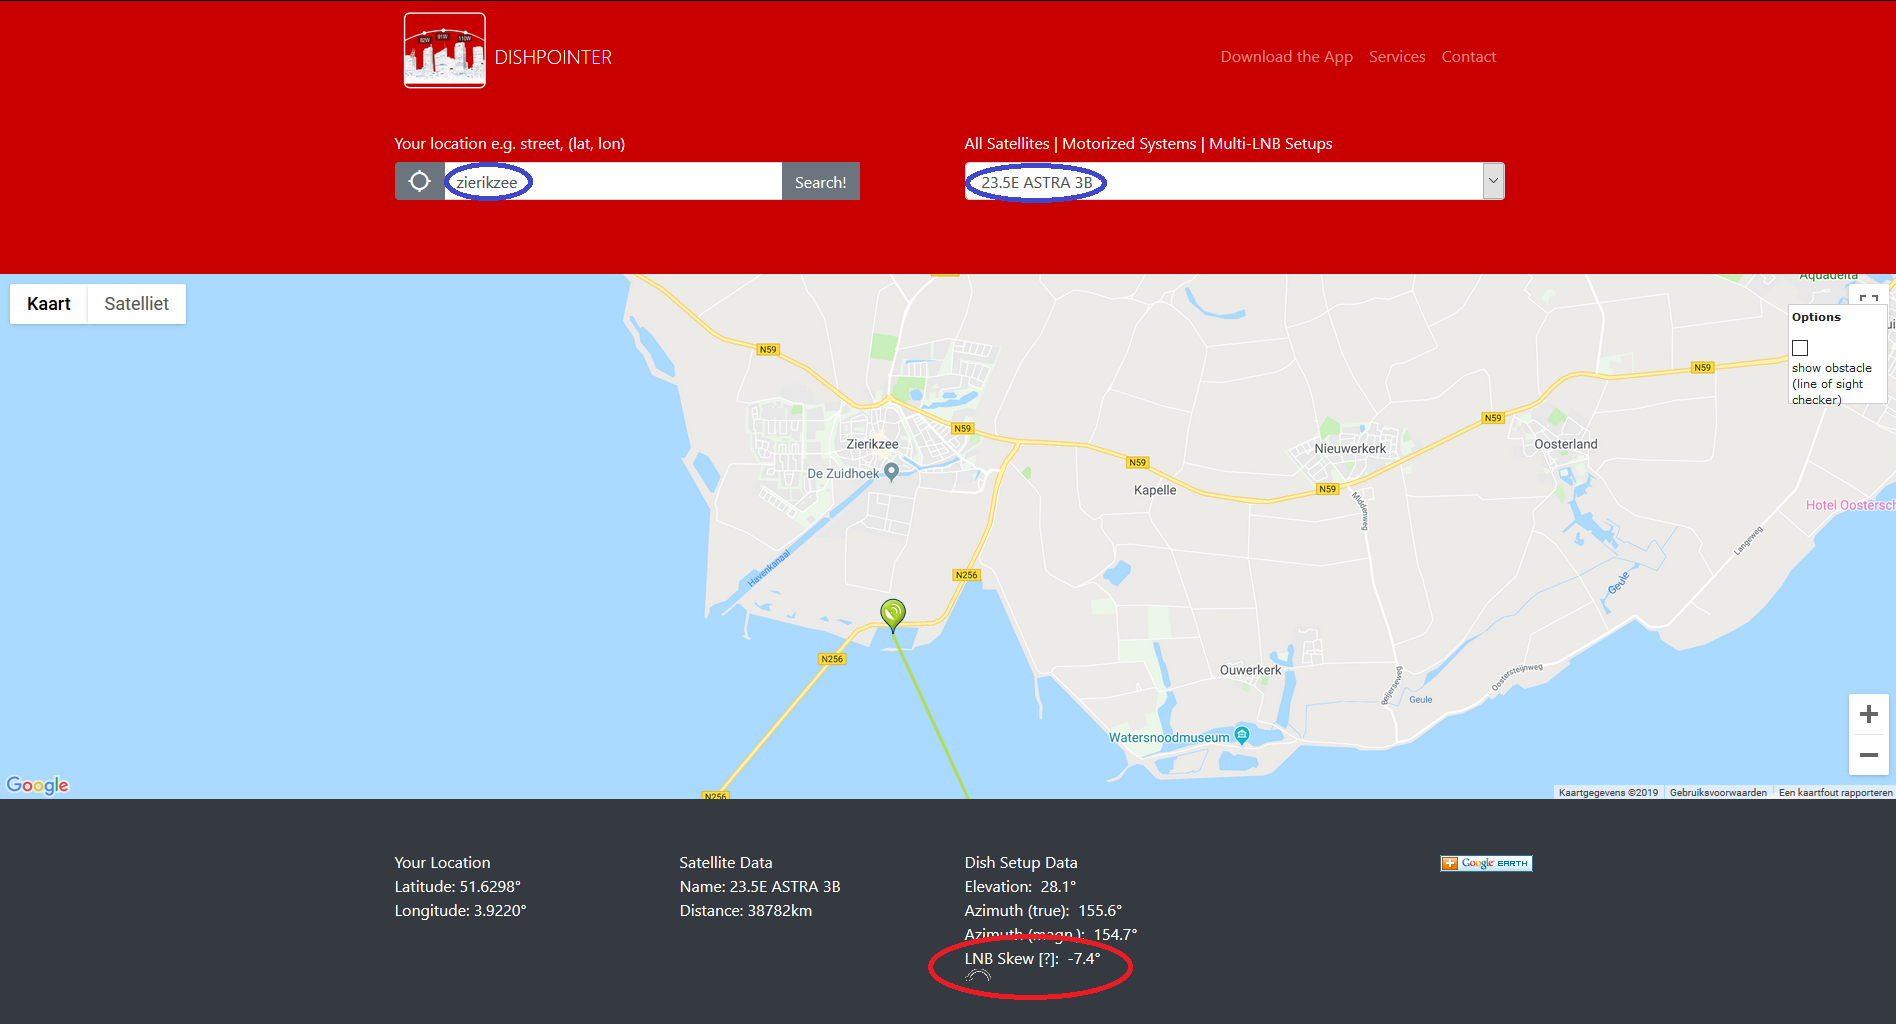Image resolution: width=1896 pixels, height=1024 pixels.
Task: Enable the show obstacle checkbox
Action: point(1800,348)
